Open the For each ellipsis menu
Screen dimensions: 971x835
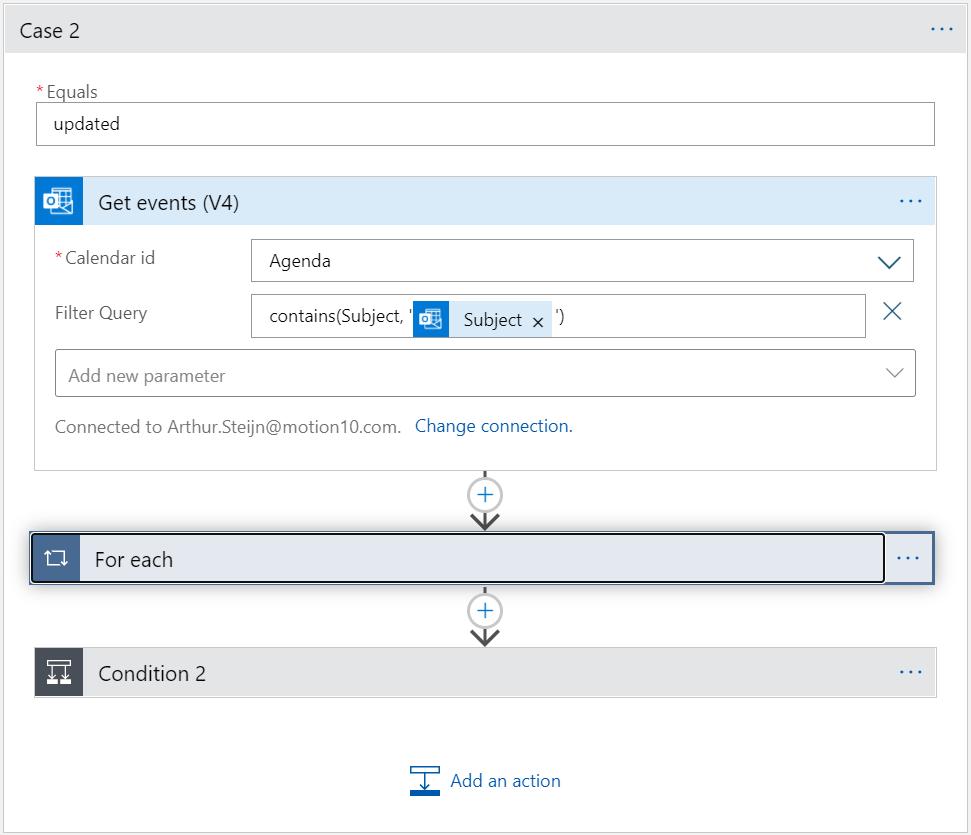(x=908, y=558)
